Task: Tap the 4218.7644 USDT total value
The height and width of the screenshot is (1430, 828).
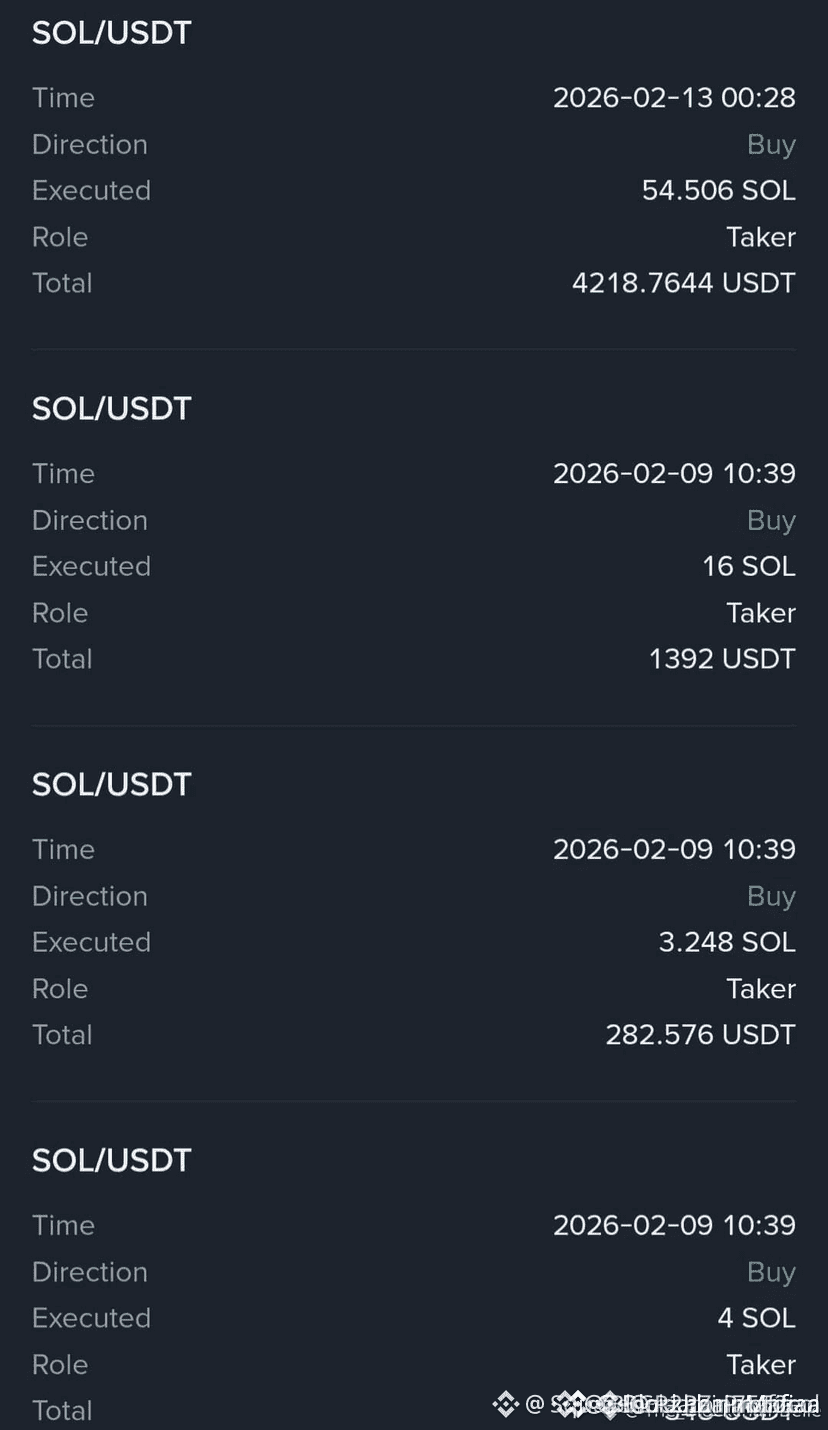Action: coord(684,283)
